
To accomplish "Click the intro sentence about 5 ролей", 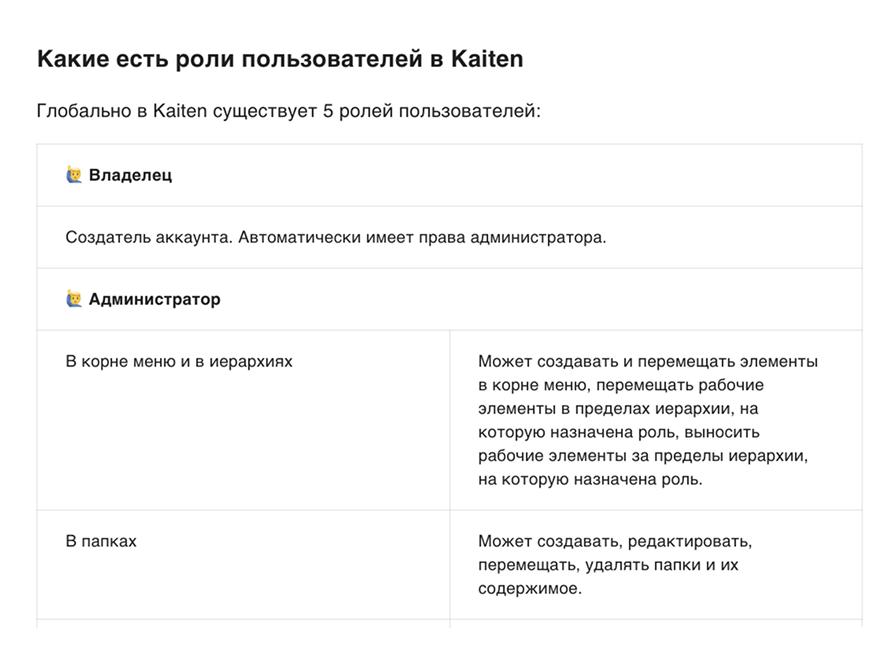I will click(289, 111).
